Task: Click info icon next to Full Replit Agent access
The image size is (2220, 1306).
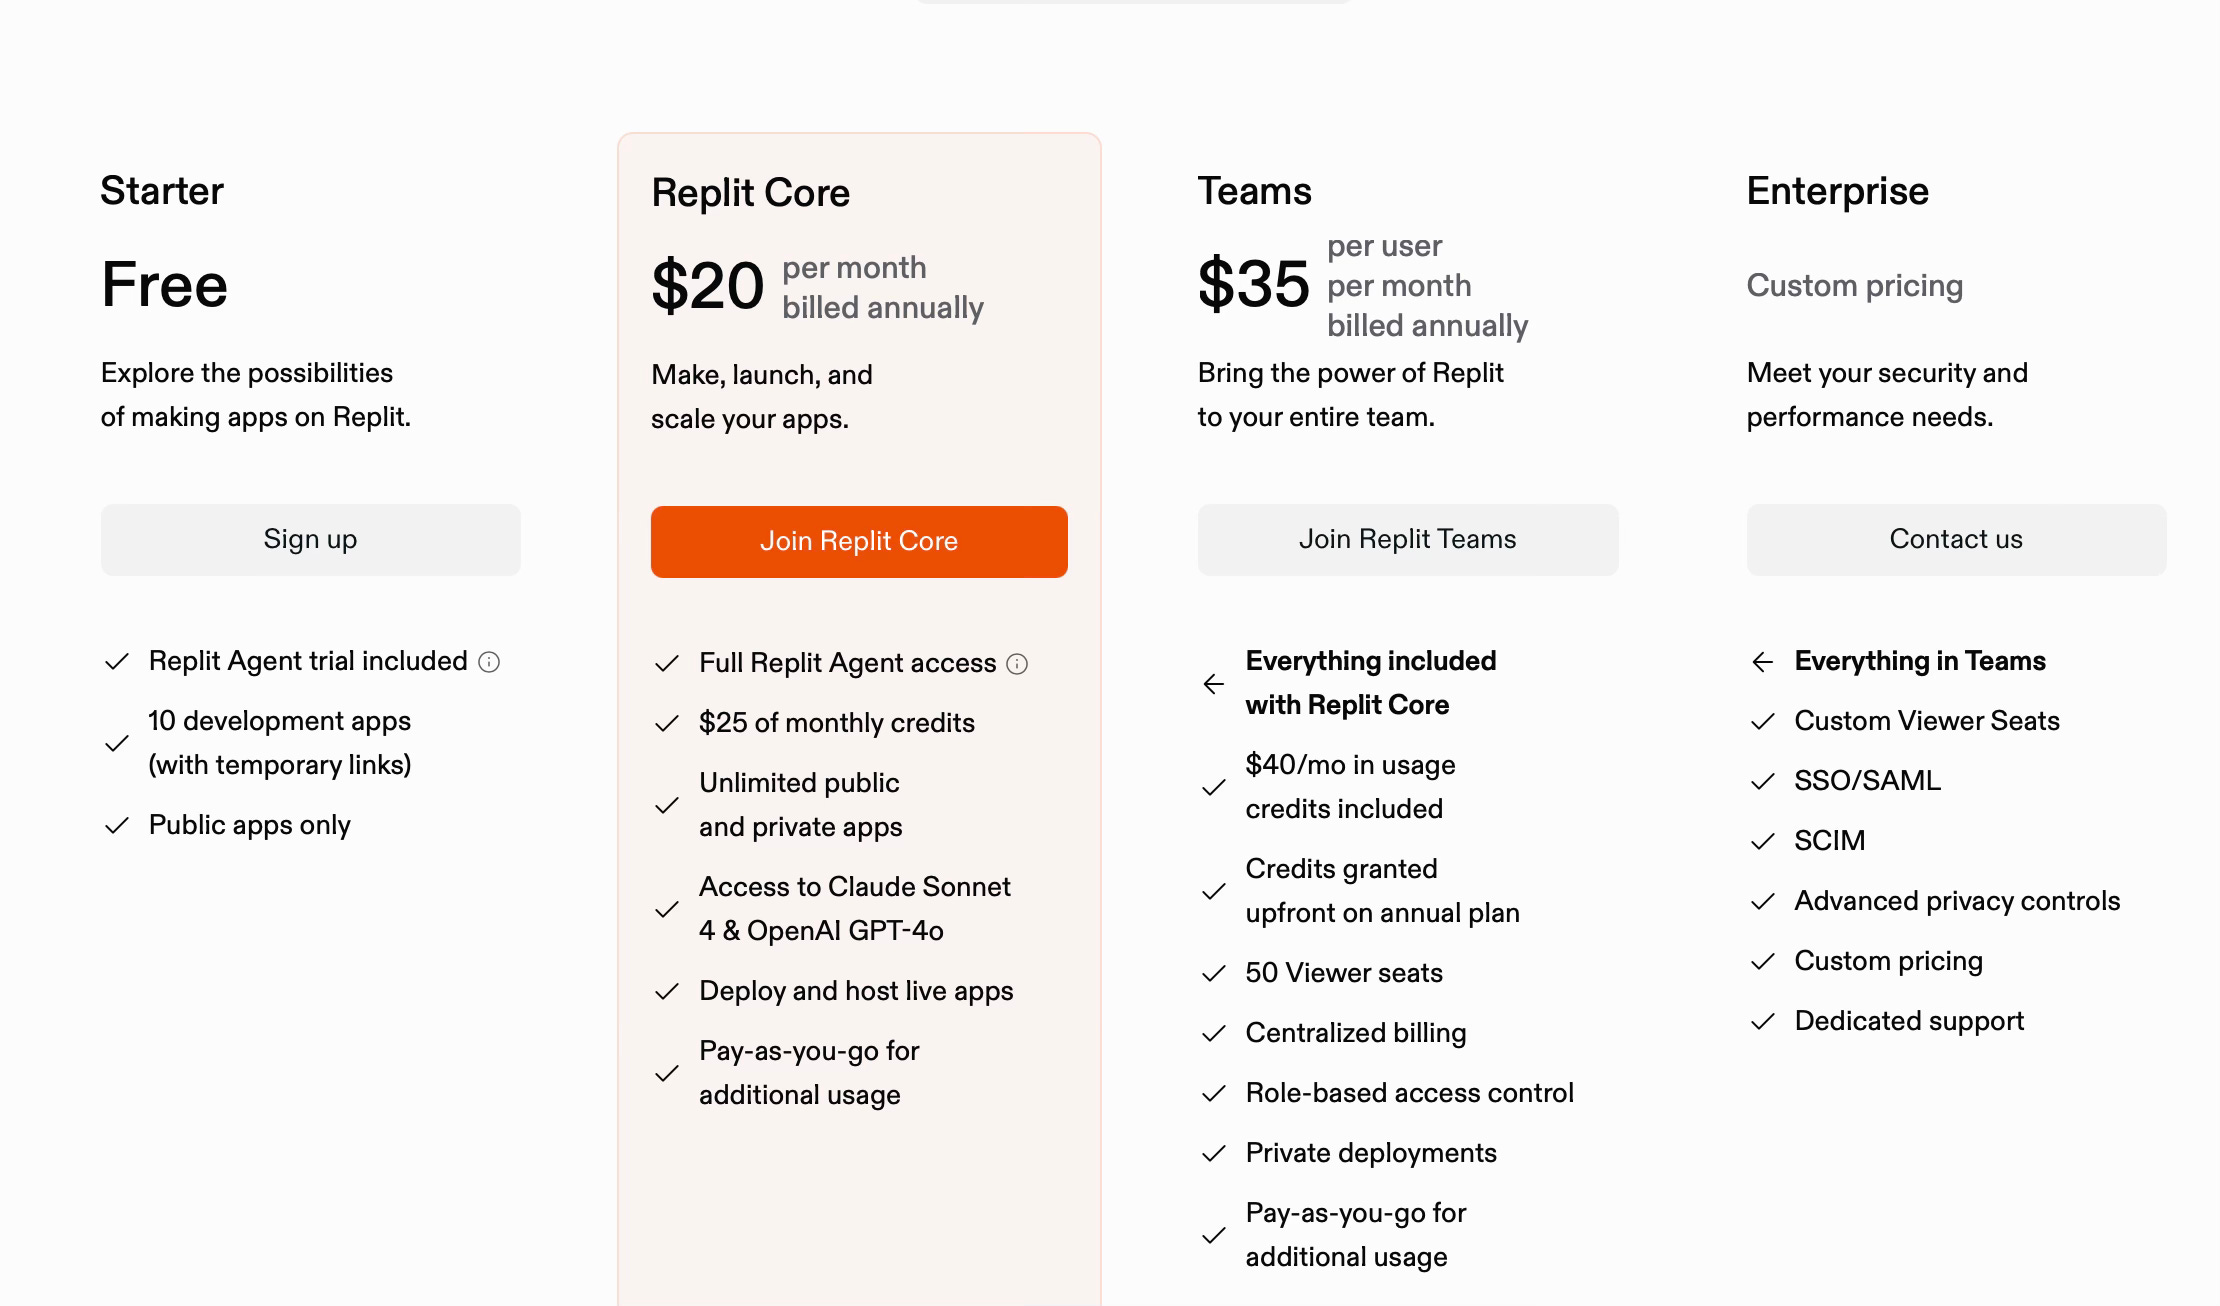Action: pyautogui.click(x=1017, y=664)
